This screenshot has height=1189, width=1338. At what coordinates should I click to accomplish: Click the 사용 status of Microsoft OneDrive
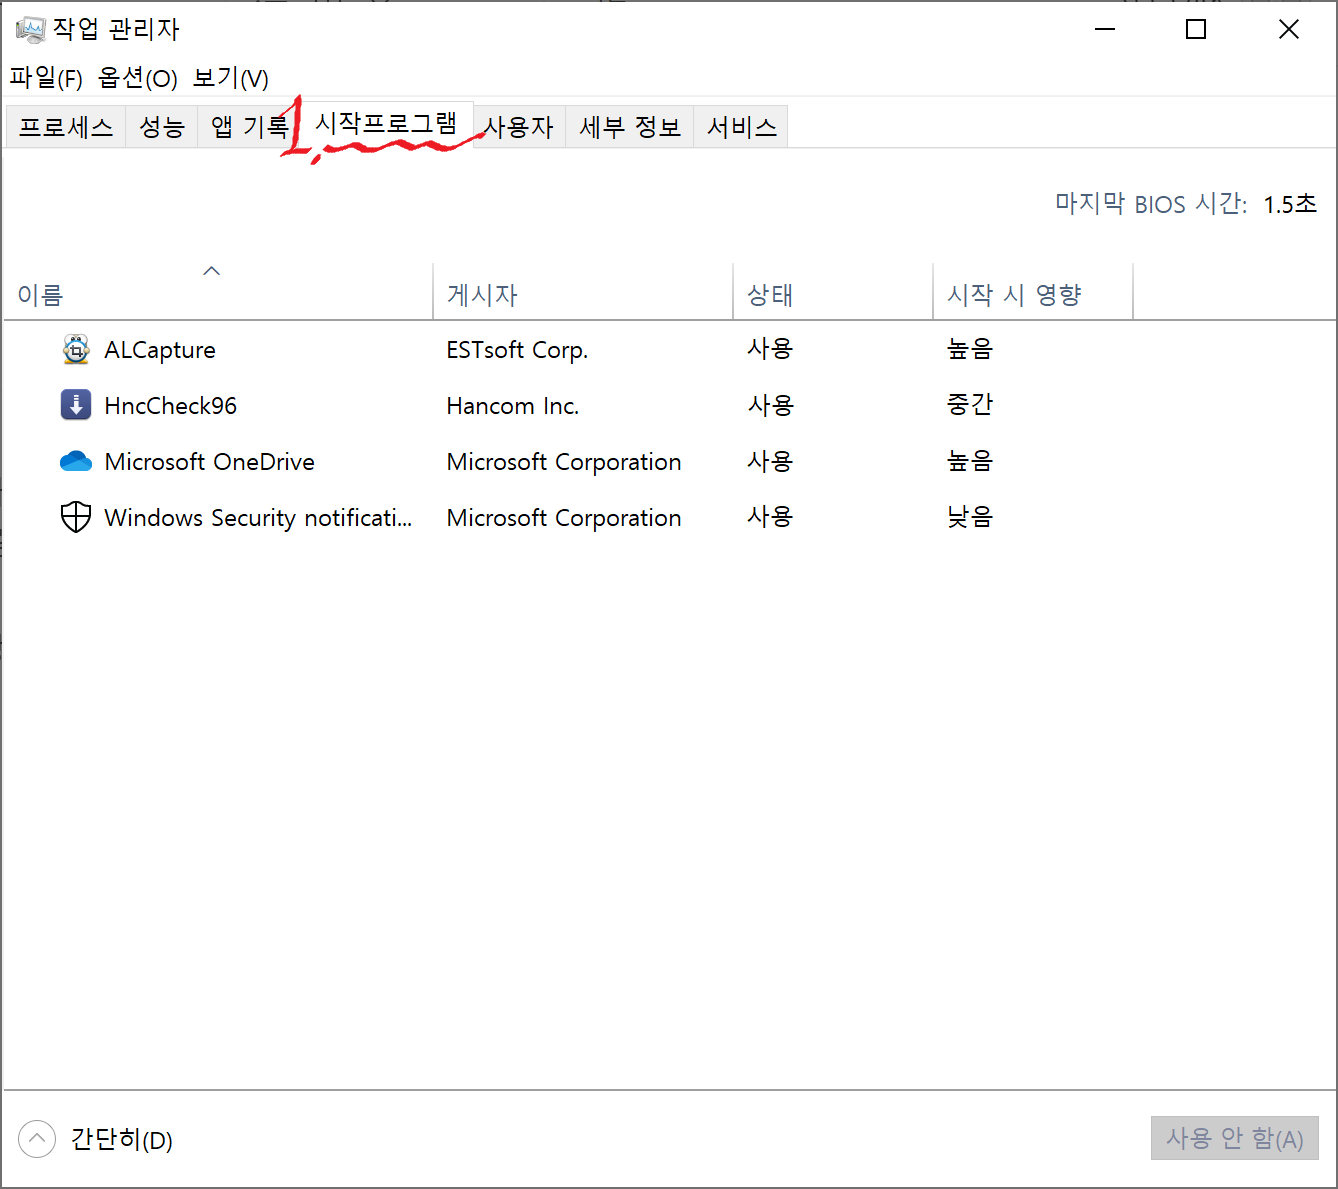pos(770,461)
